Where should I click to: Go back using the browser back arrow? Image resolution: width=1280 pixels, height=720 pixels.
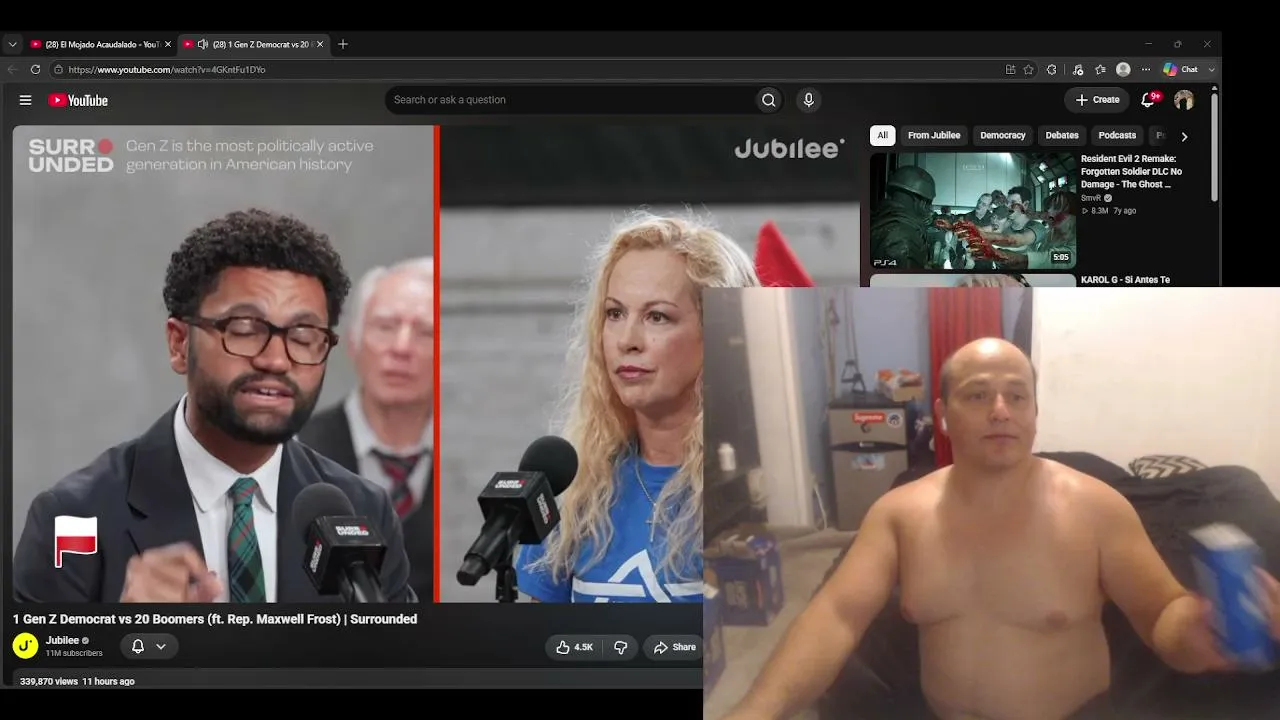tap(12, 70)
